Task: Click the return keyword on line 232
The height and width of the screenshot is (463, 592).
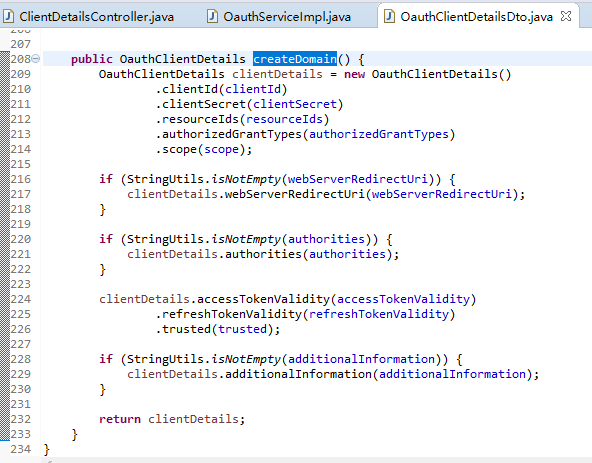Action: [x=120, y=419]
